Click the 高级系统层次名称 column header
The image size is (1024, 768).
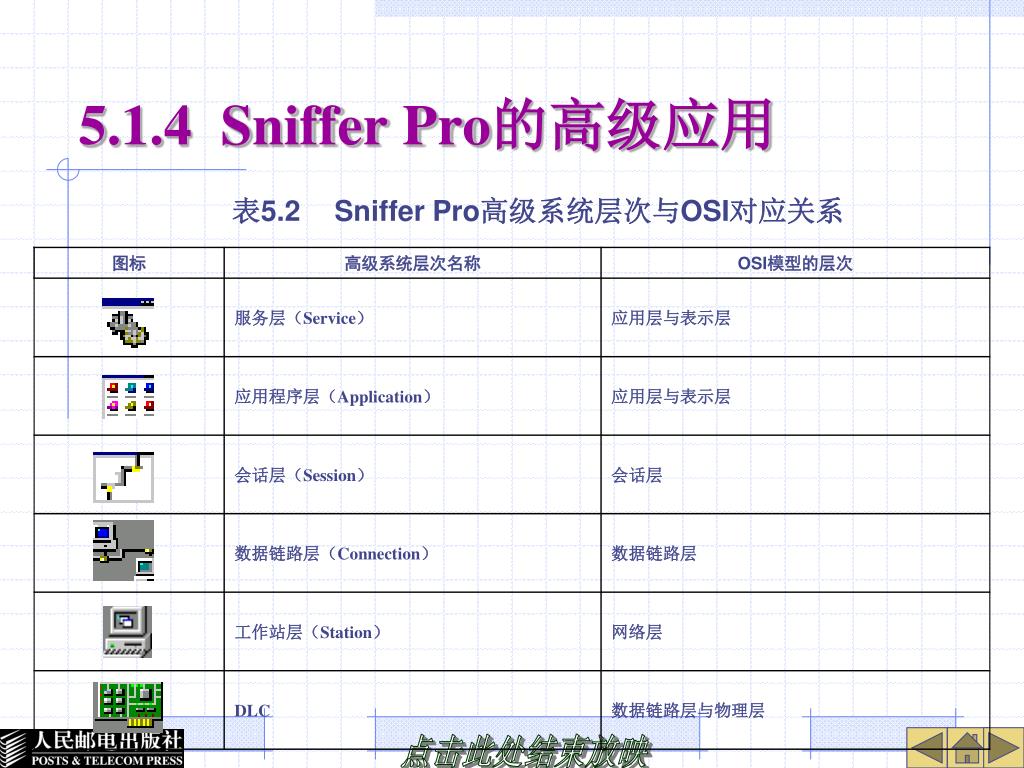click(412, 263)
